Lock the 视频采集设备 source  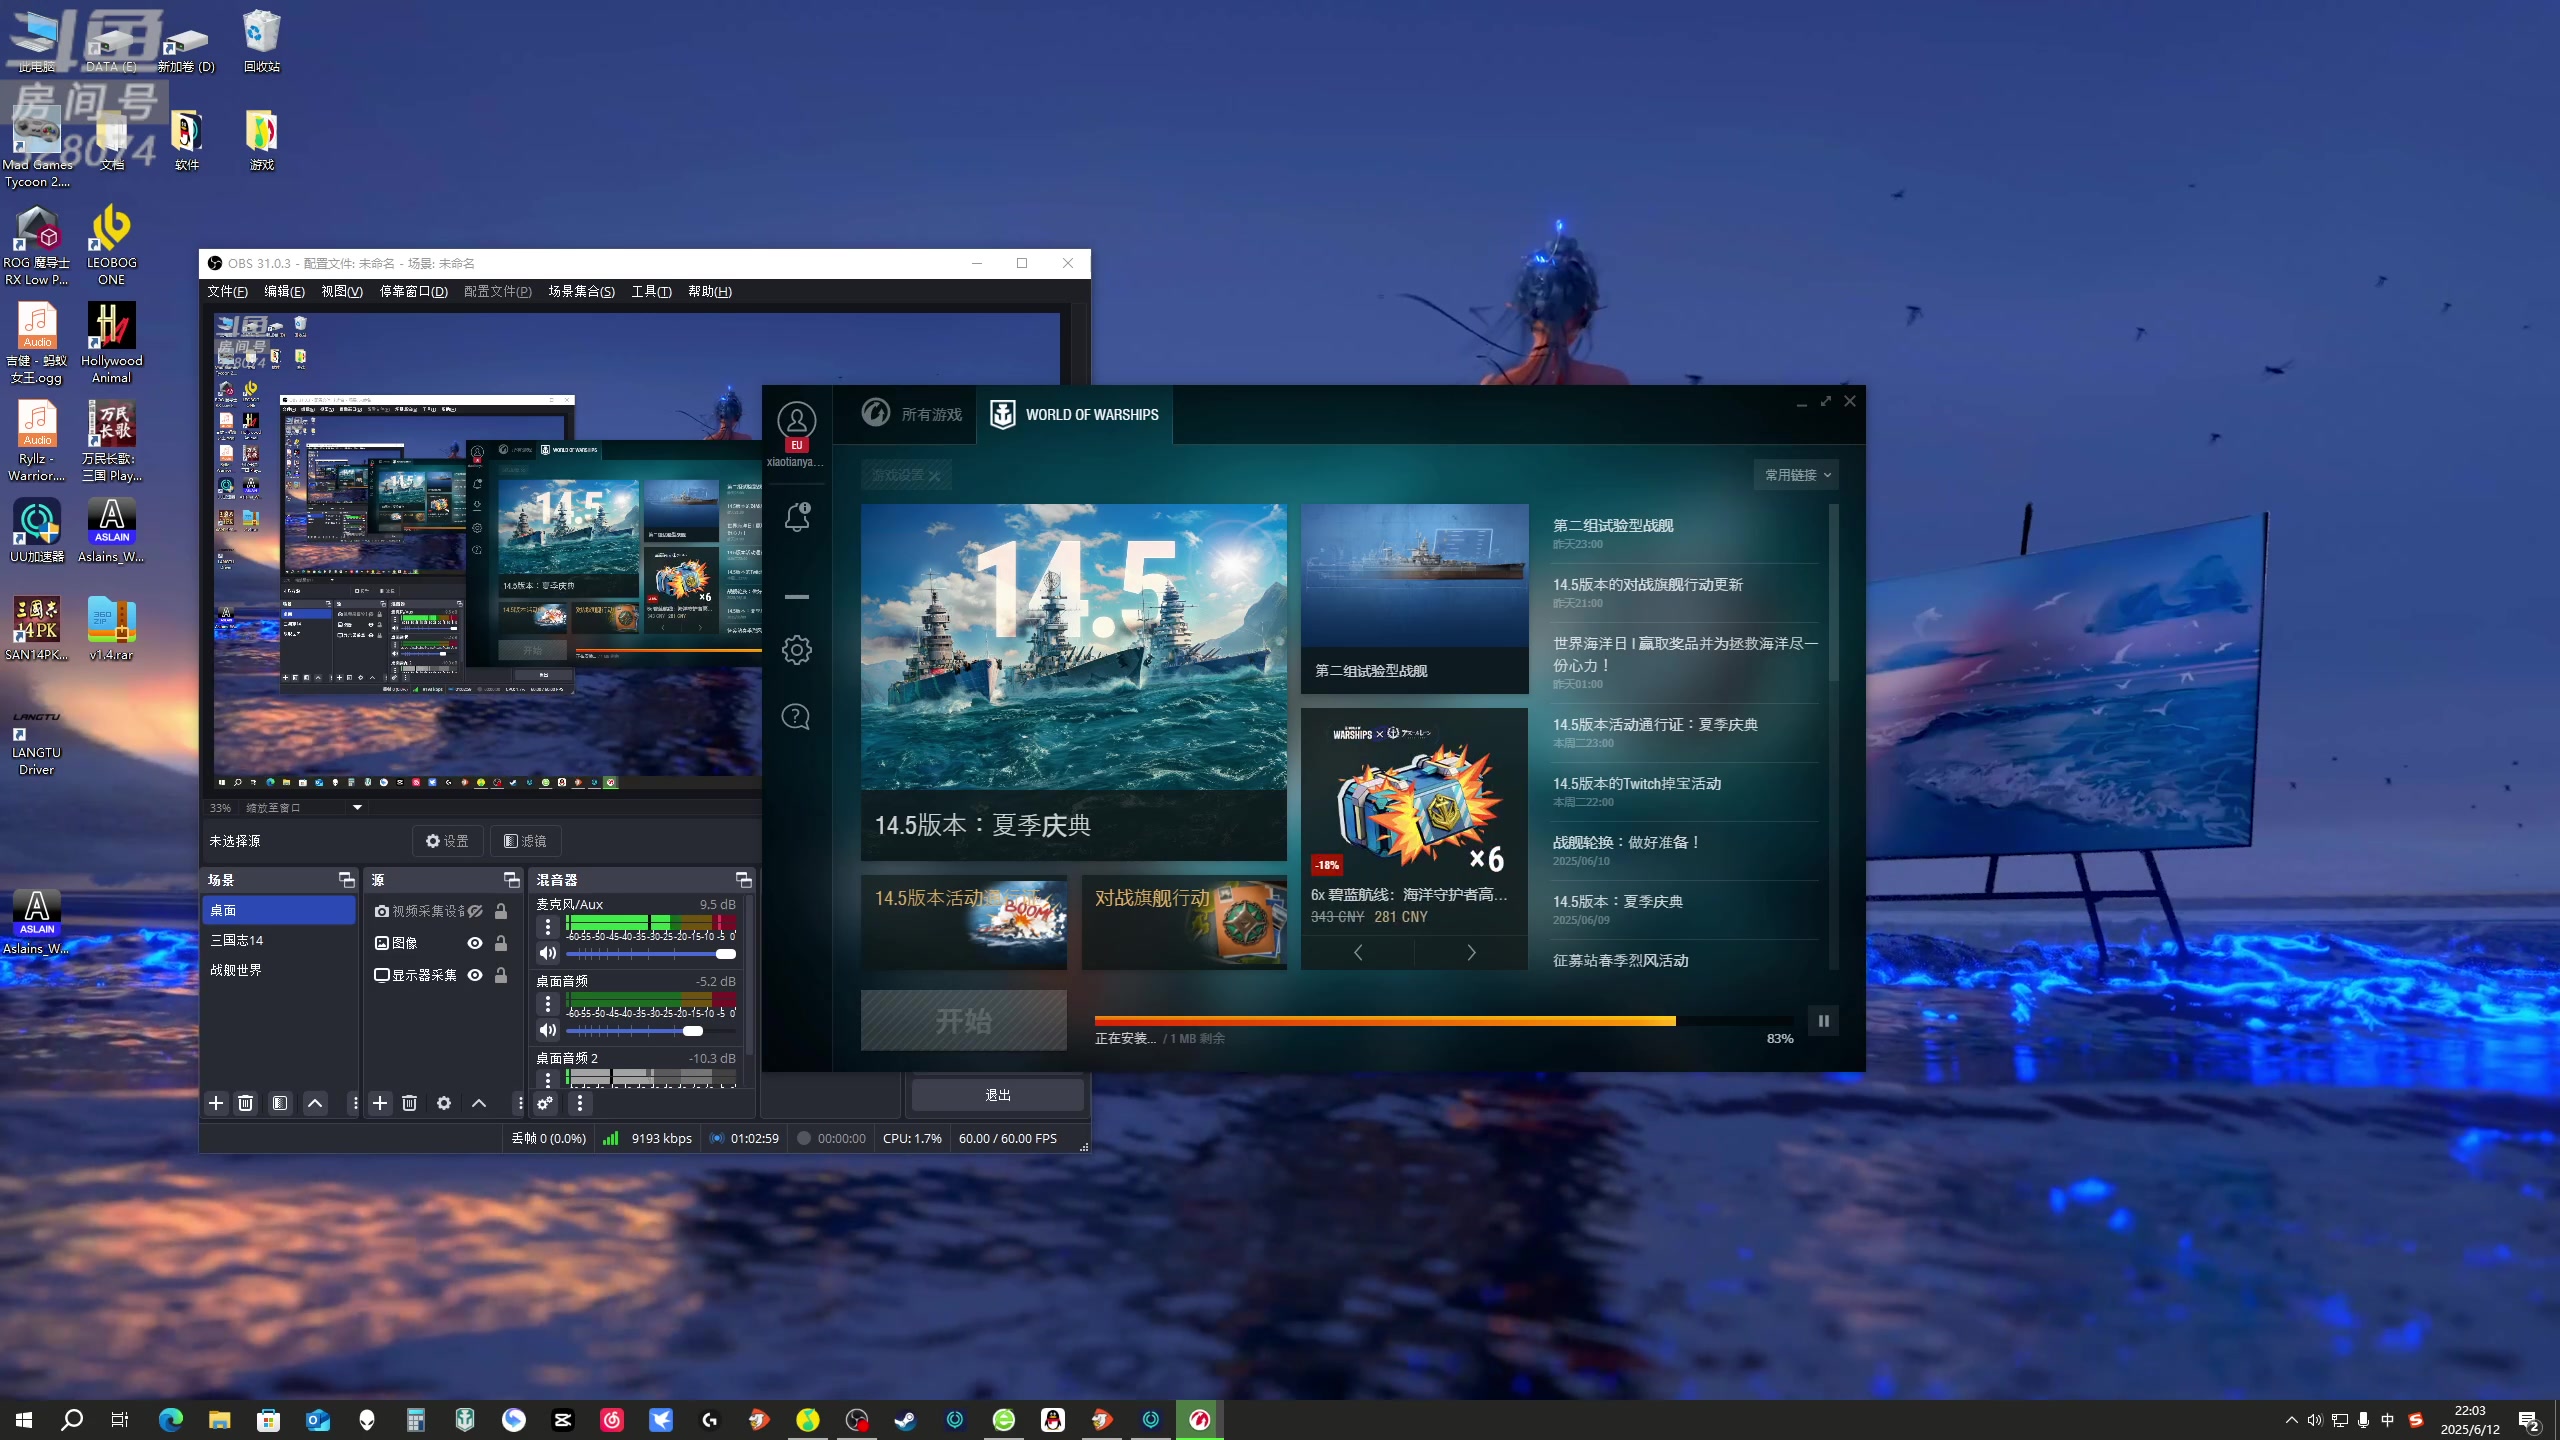click(501, 912)
